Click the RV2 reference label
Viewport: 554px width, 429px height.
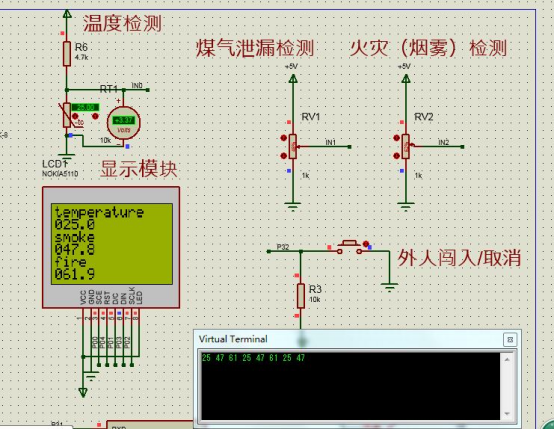point(424,117)
